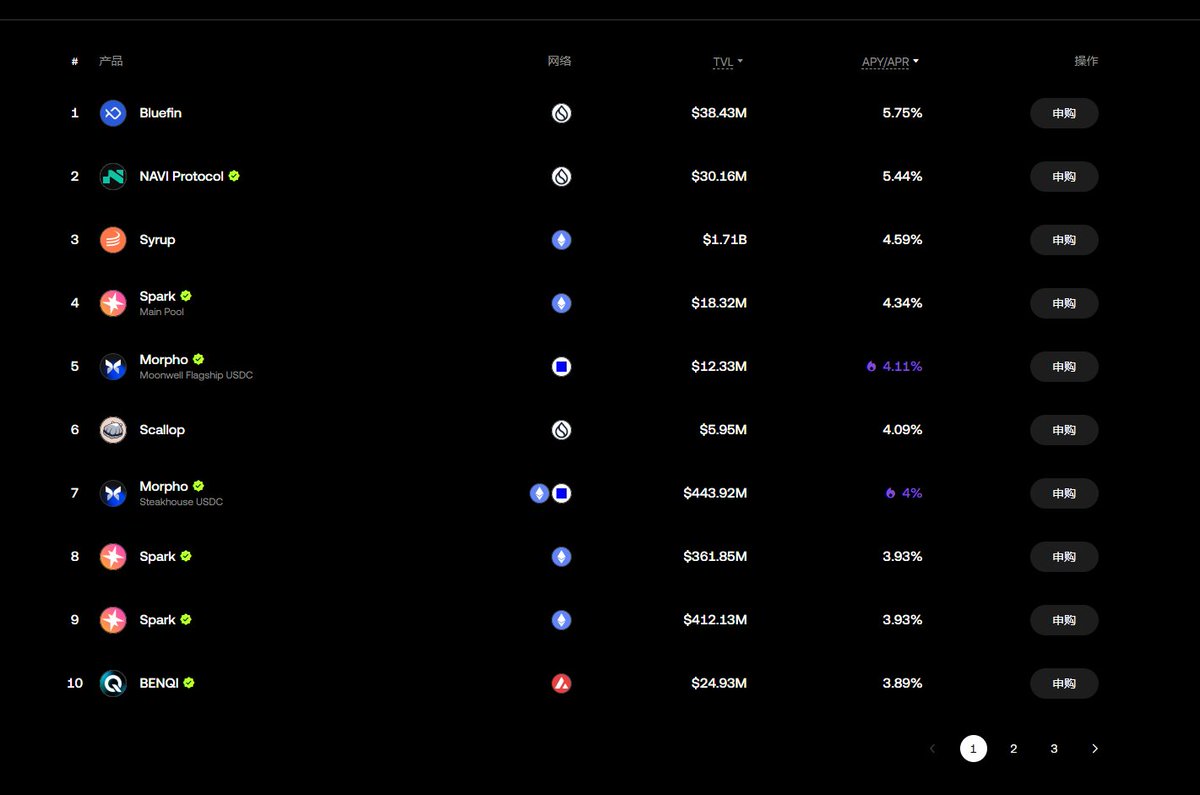1200x795 pixels.
Task: Click Avalanche network icon in BENQI row
Action: [x=561, y=683]
